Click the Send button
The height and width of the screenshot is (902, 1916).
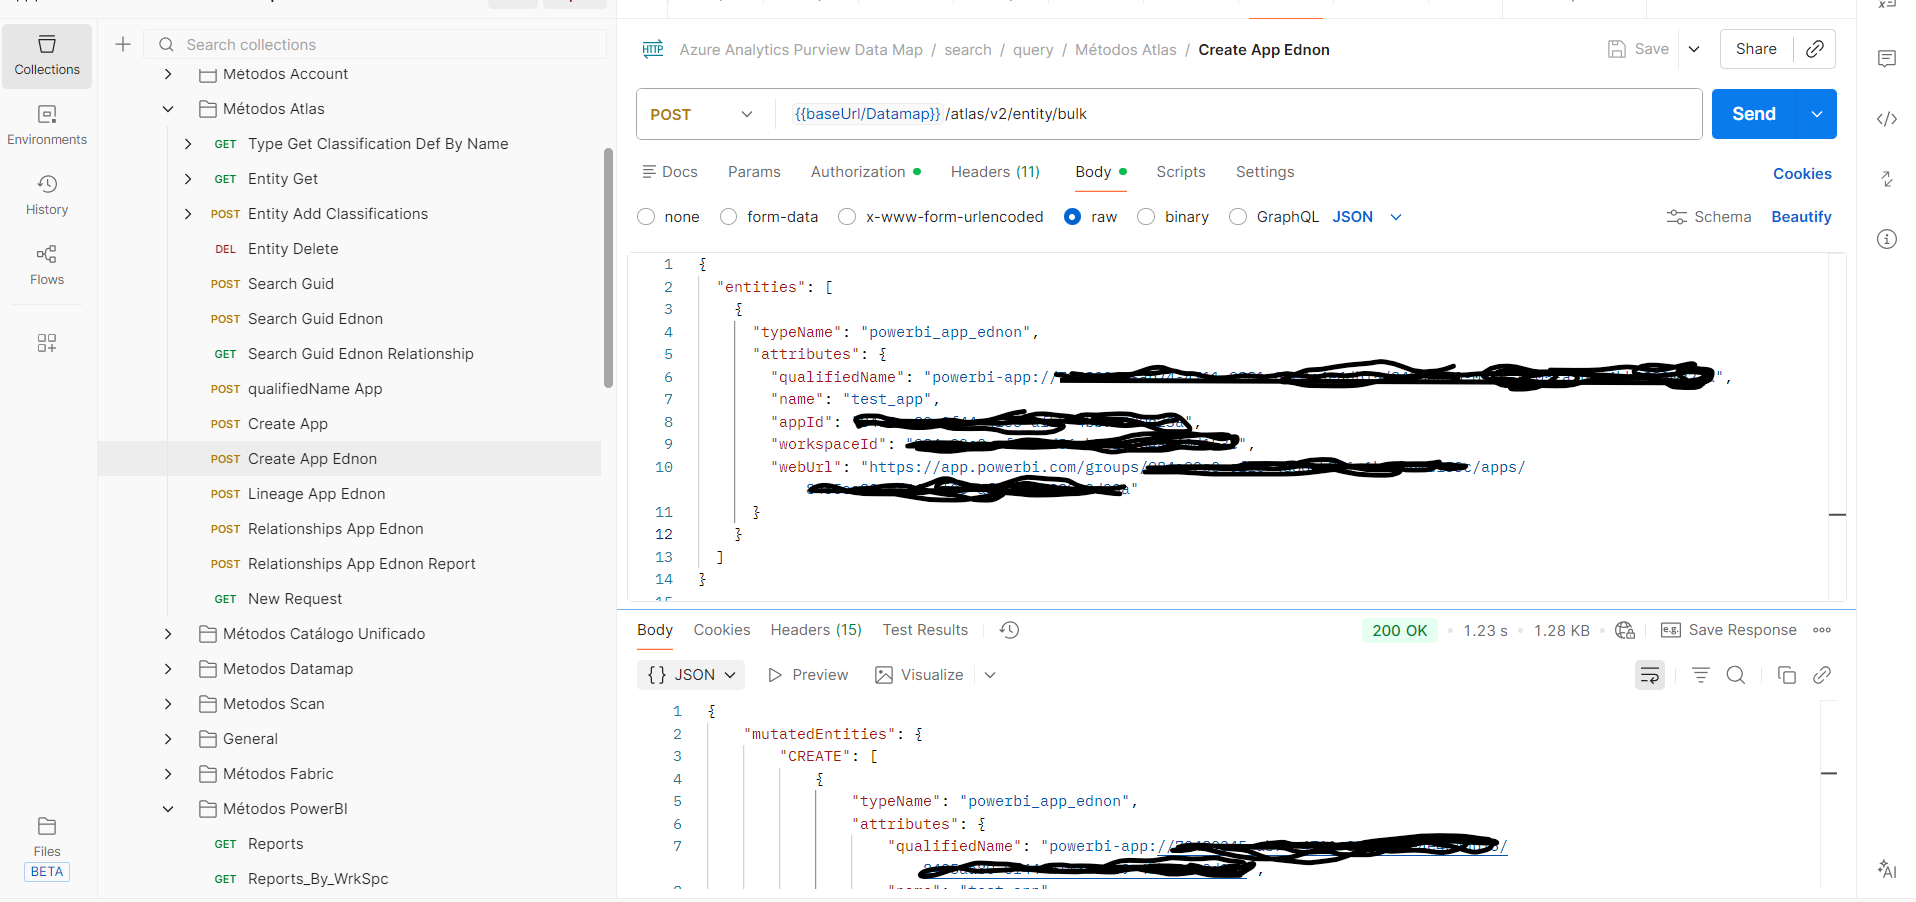pos(1754,114)
